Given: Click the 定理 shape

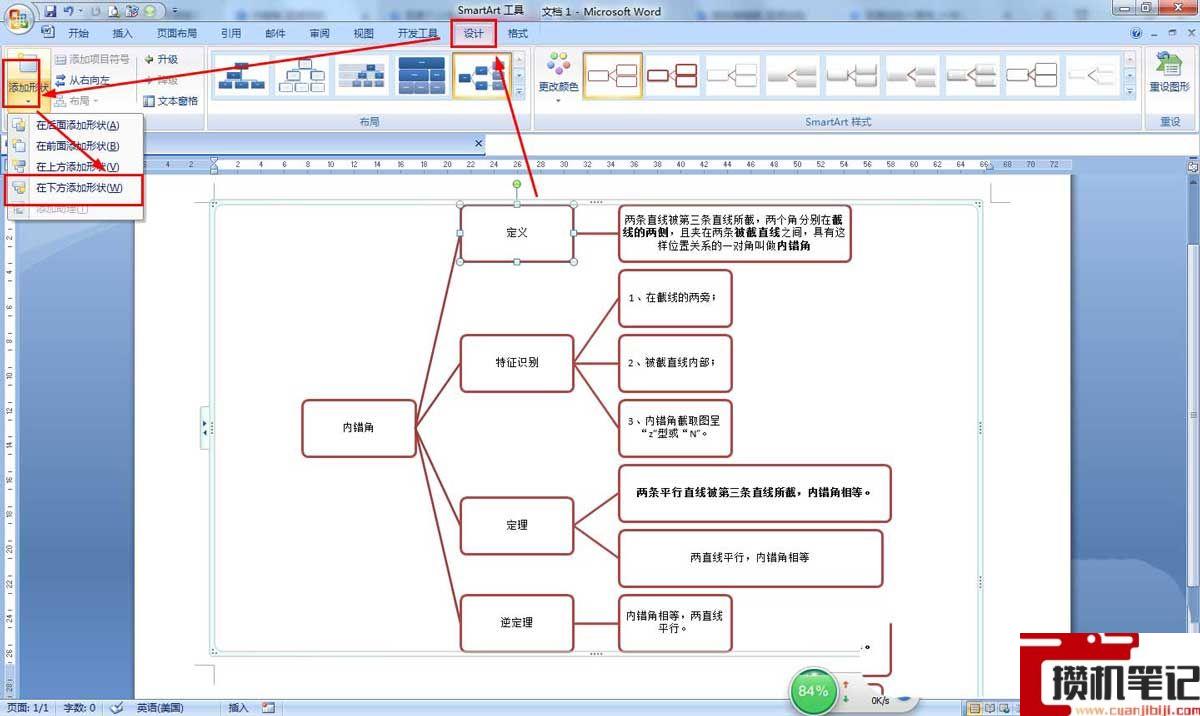Looking at the screenshot, I should [517, 526].
